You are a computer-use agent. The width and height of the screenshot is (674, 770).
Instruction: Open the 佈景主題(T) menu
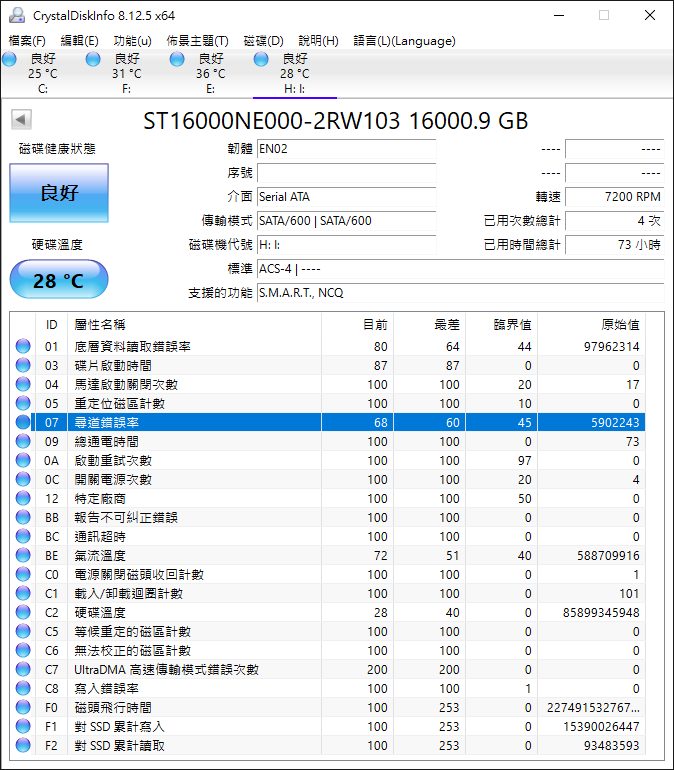(x=197, y=41)
